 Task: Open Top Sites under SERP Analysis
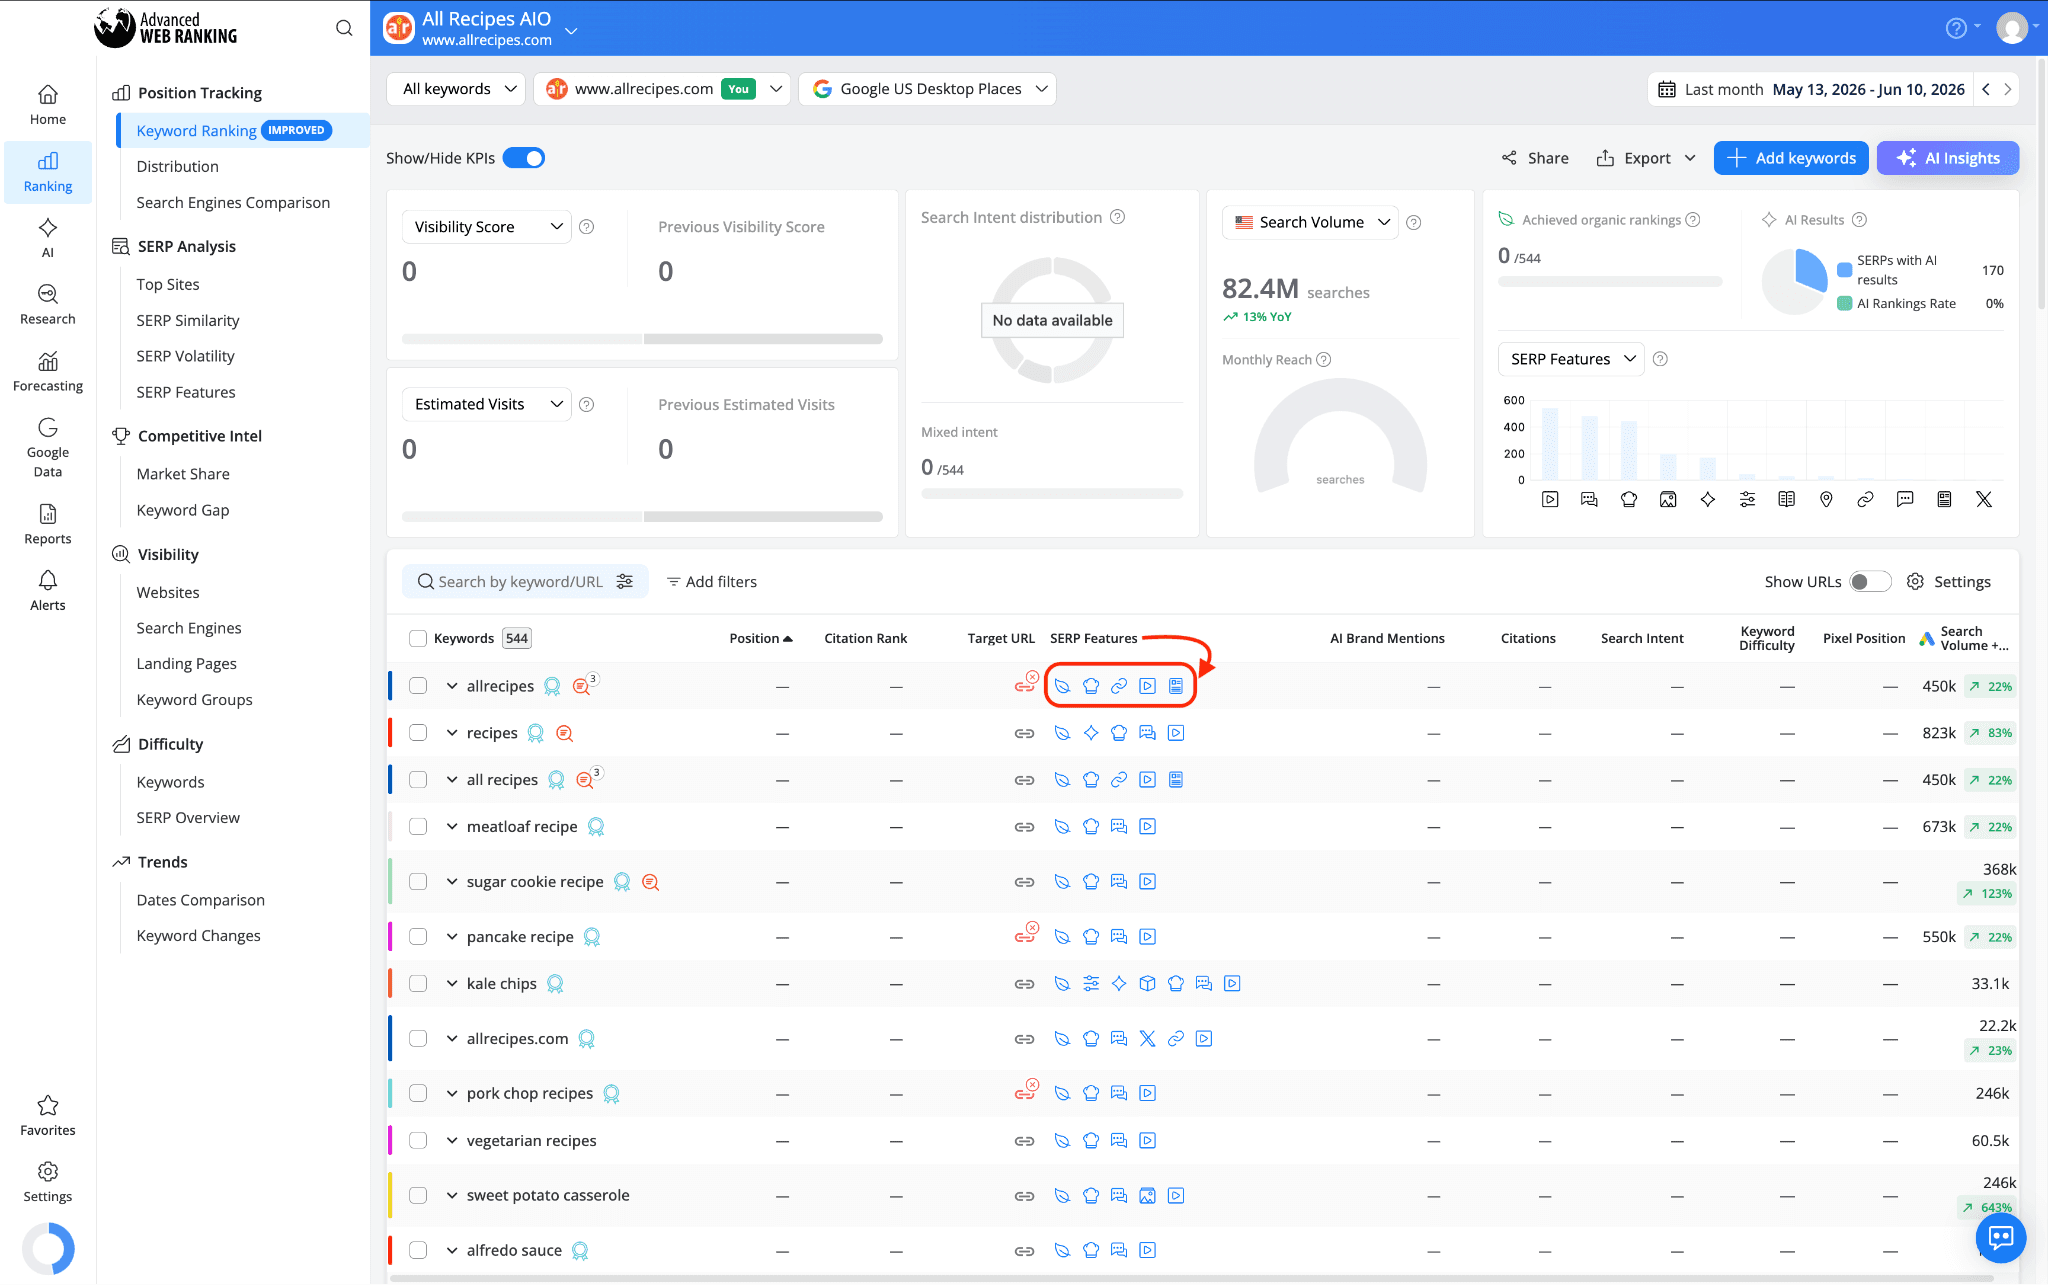coord(168,284)
